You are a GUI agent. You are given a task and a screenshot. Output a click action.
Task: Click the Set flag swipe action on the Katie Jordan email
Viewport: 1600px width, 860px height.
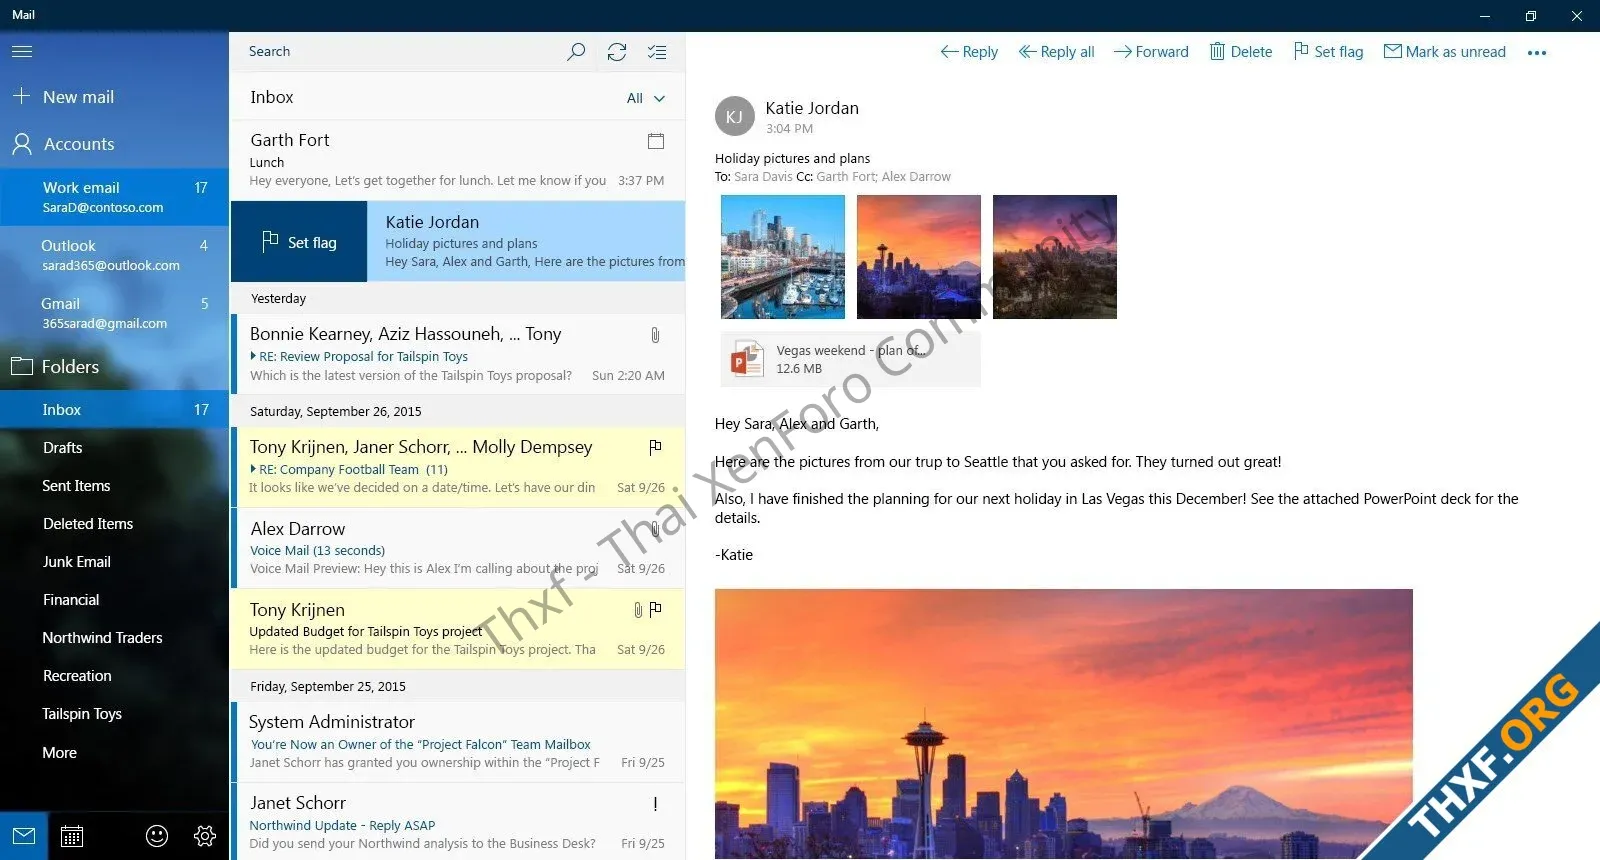tap(299, 242)
